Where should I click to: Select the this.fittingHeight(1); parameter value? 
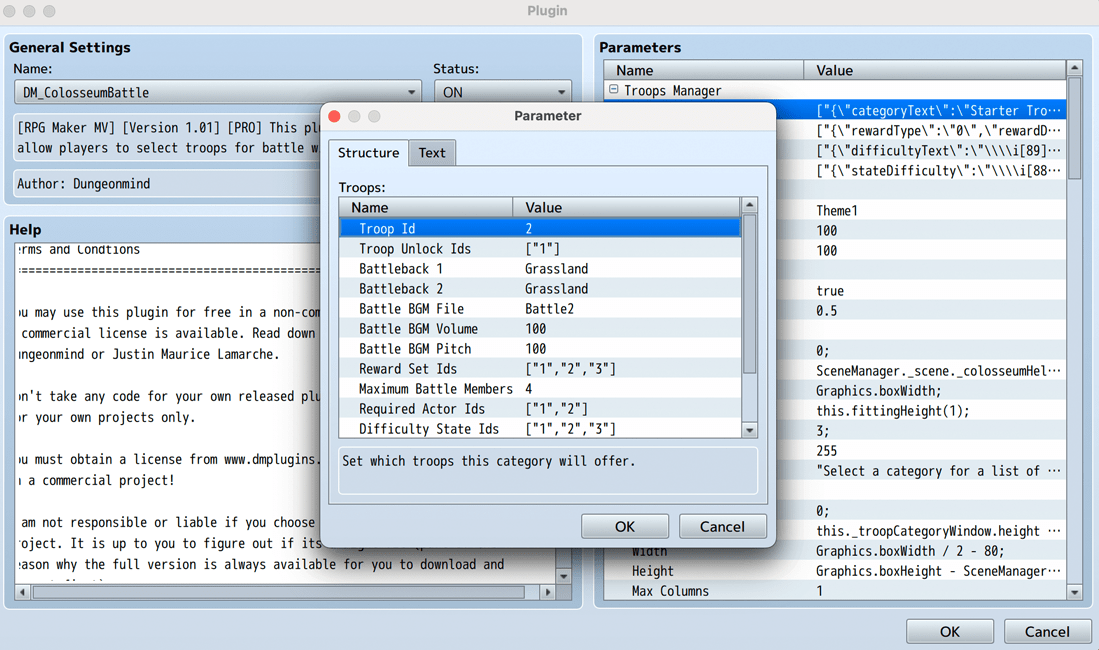tap(892, 411)
